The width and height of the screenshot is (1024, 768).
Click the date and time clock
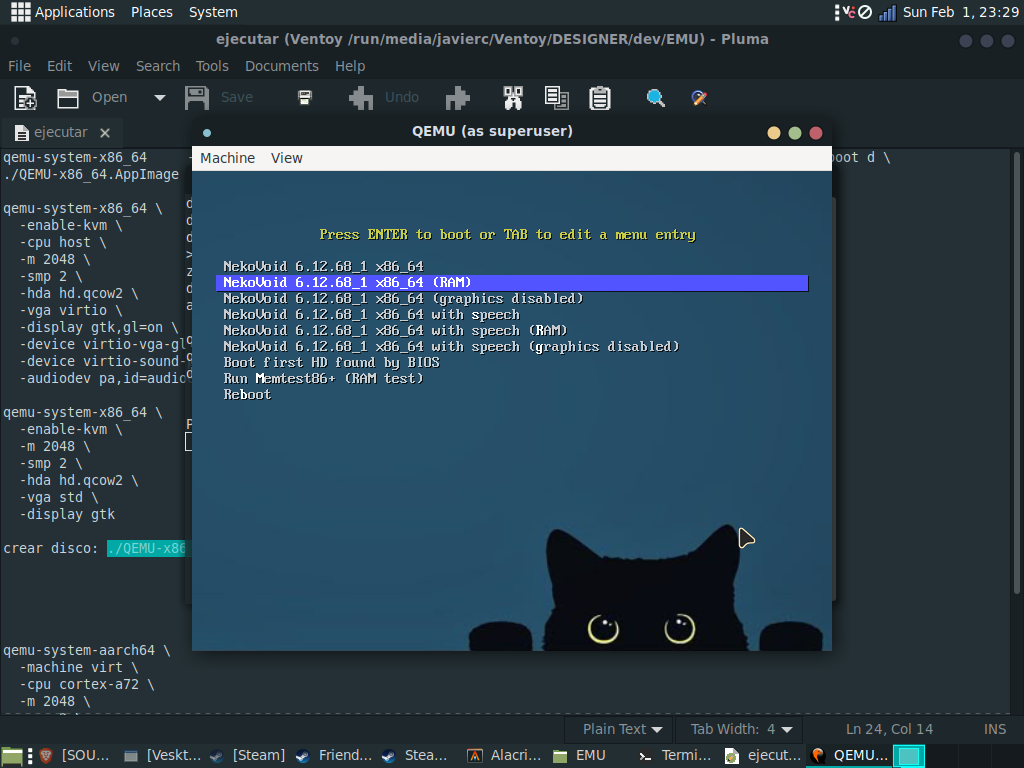(x=961, y=12)
